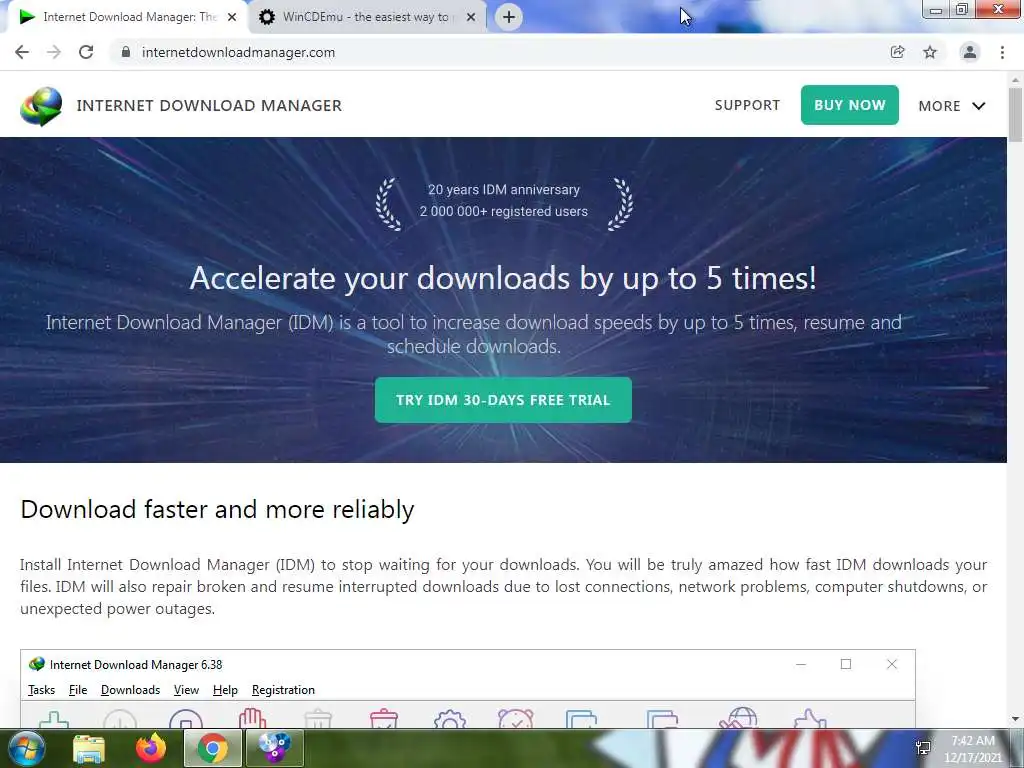Screen dimensions: 1024x768
Task: Click the page scrollbar thumb
Action: click(x=1015, y=115)
